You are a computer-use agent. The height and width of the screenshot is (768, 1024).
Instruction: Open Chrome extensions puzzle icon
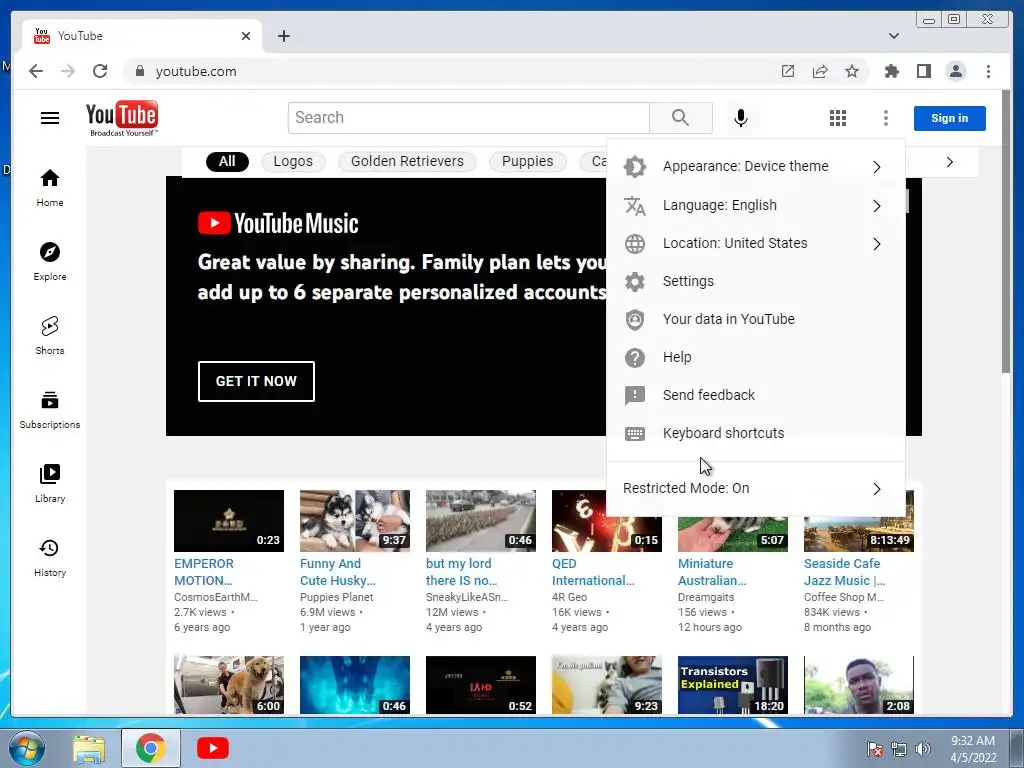891,71
